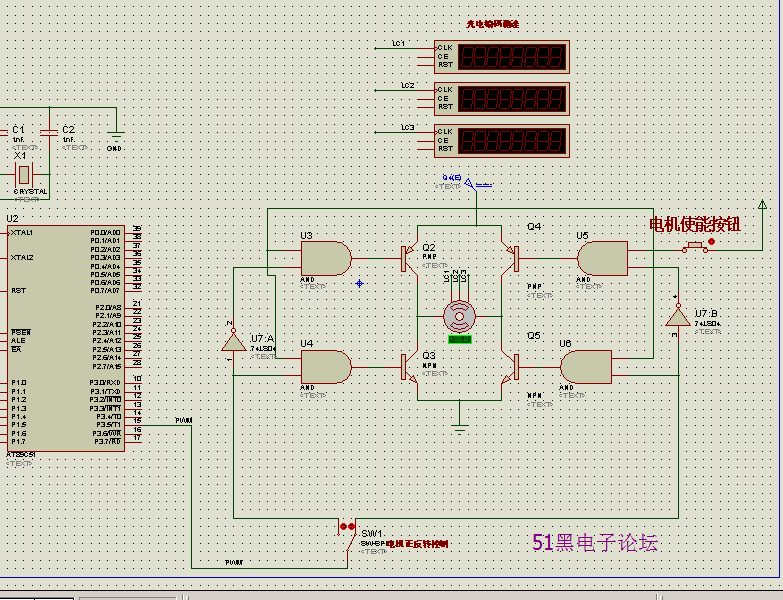Viewport: 783px width, 600px height.
Task: Select the counter display connected to LC1
Action: tap(501, 56)
